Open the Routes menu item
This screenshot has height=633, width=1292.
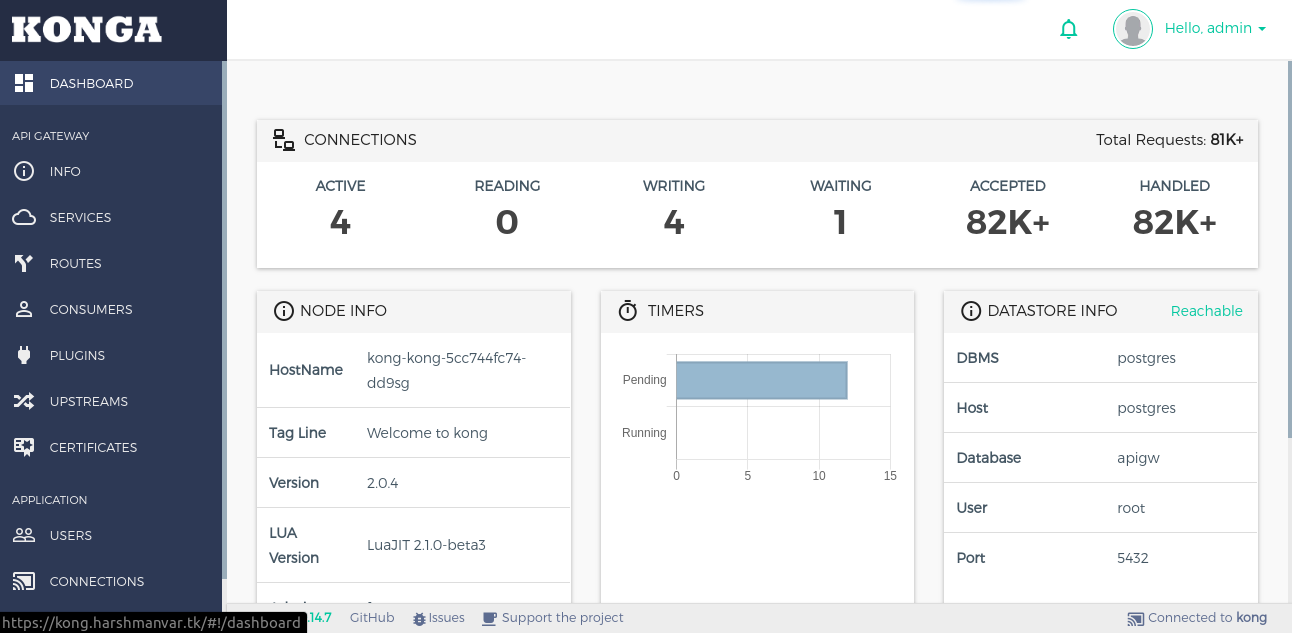111,263
